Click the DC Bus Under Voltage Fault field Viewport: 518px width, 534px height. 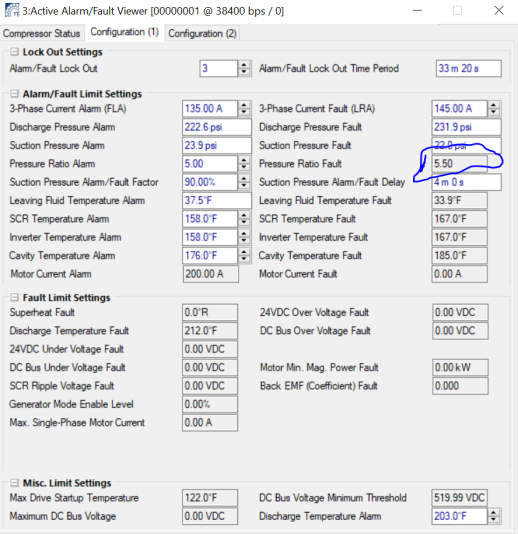(x=210, y=368)
